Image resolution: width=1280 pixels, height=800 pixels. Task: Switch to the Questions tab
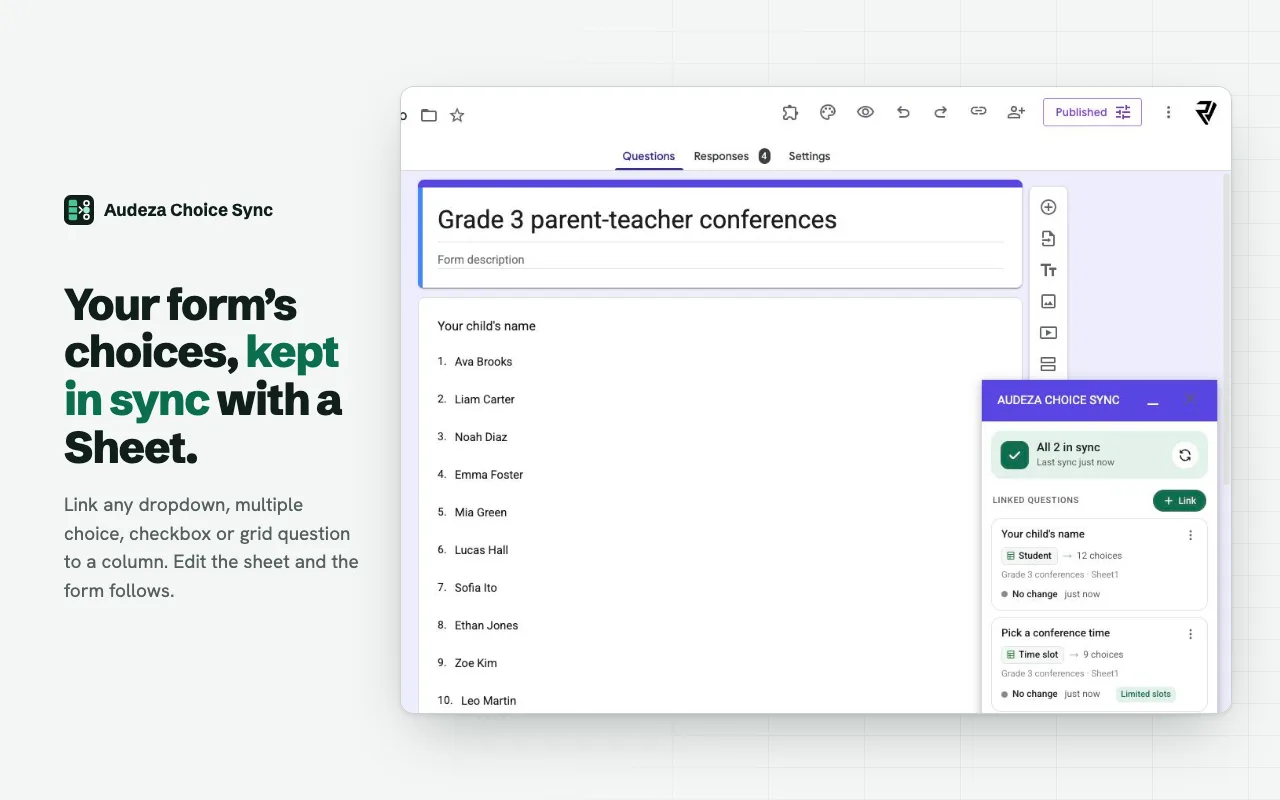coord(649,156)
